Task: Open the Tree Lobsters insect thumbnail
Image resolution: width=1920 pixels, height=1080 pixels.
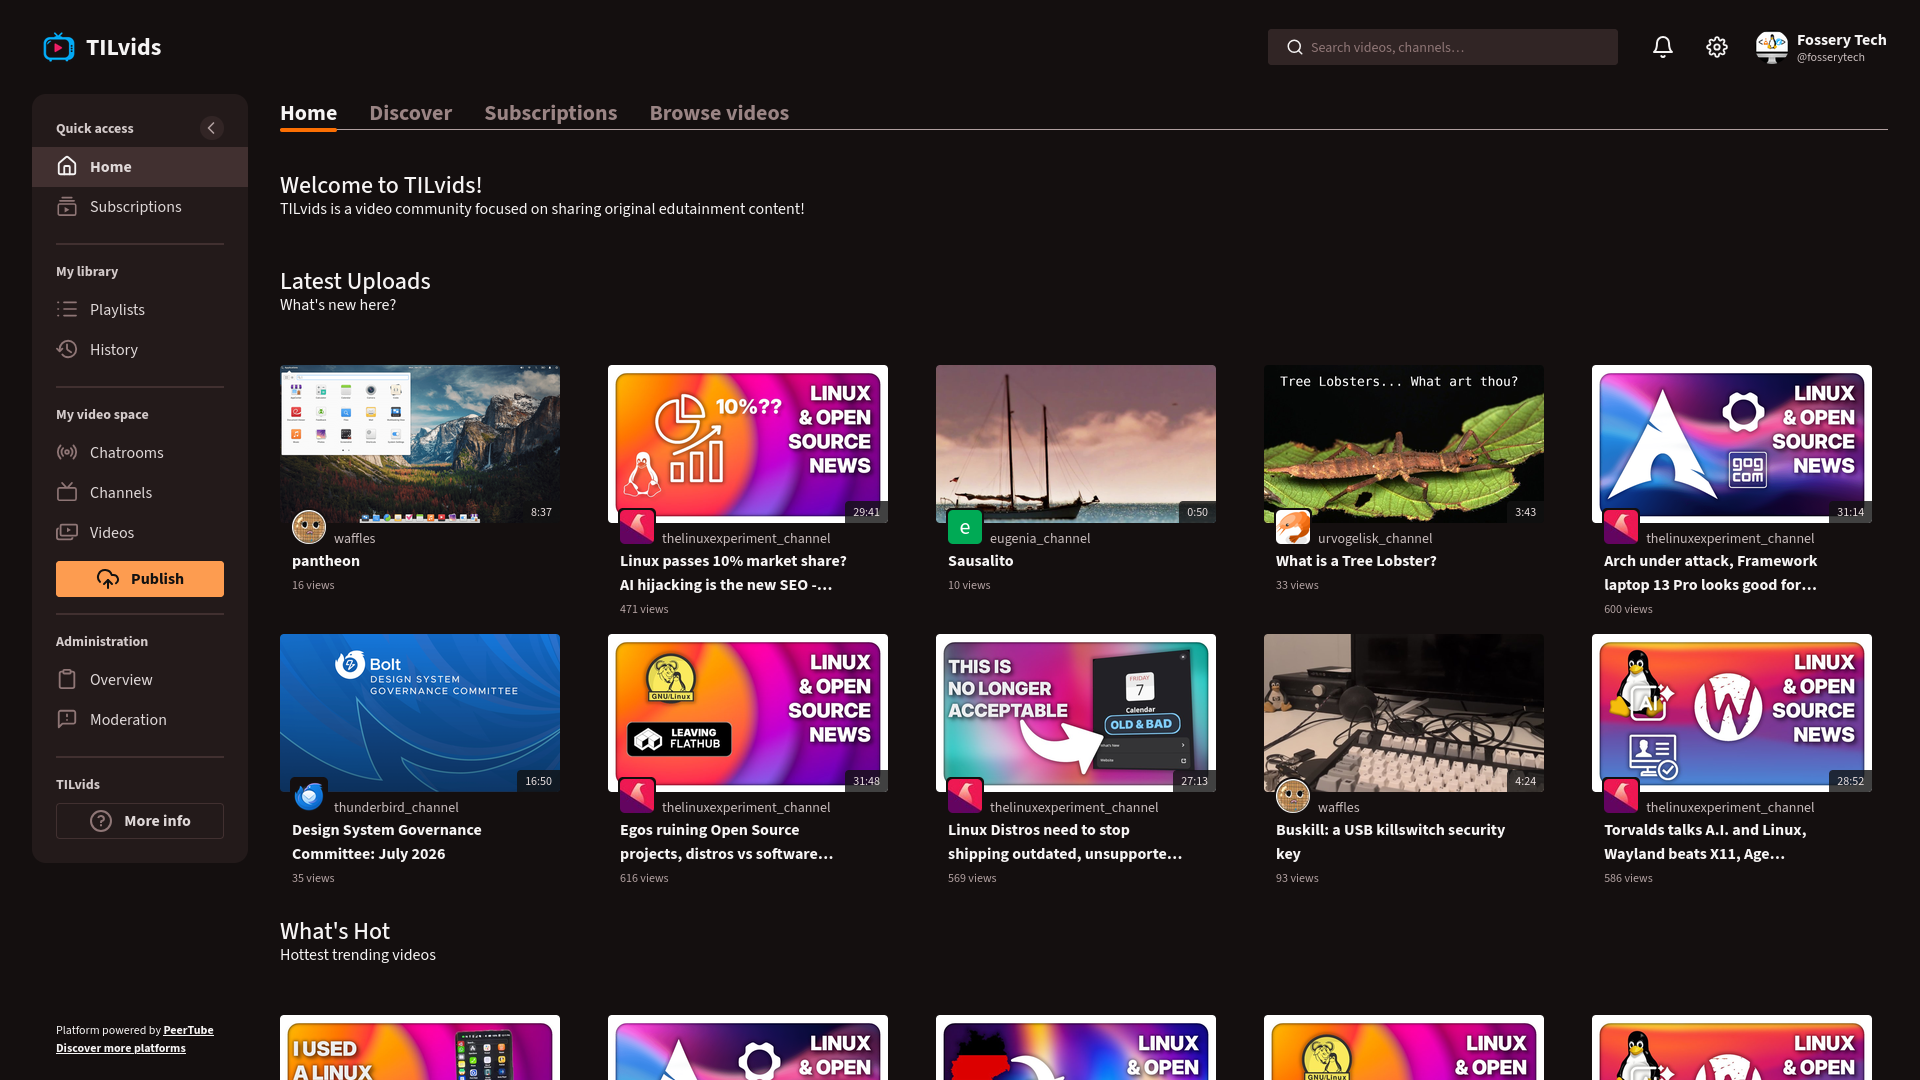Action: [1404, 443]
